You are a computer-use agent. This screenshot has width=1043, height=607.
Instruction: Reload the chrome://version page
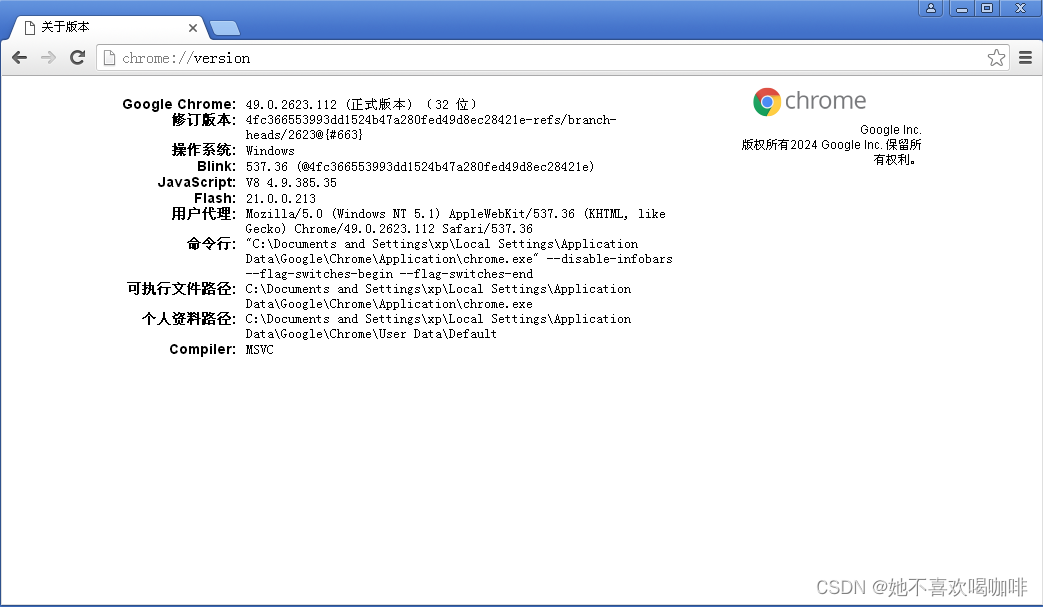click(77, 58)
